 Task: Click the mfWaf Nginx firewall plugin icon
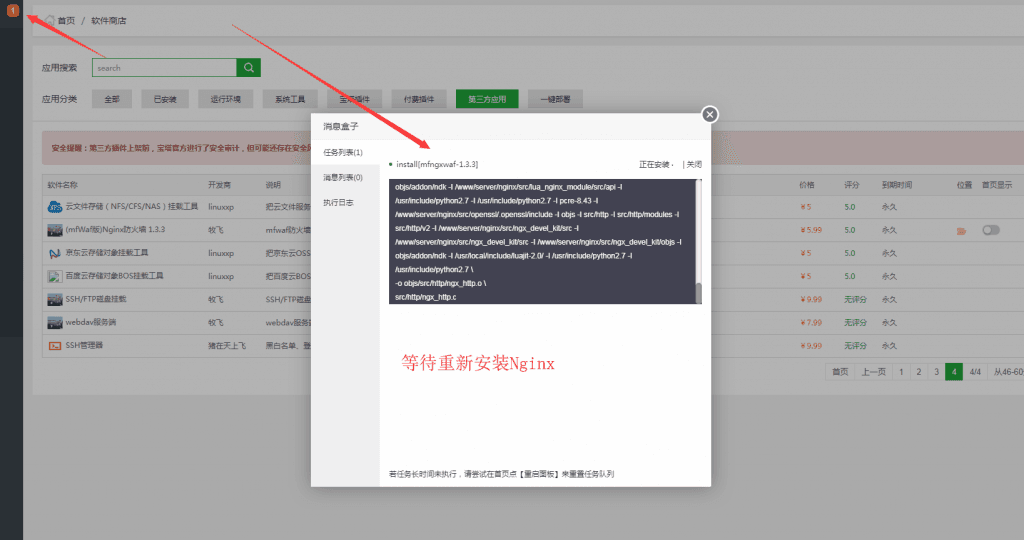pyautogui.click(x=55, y=230)
